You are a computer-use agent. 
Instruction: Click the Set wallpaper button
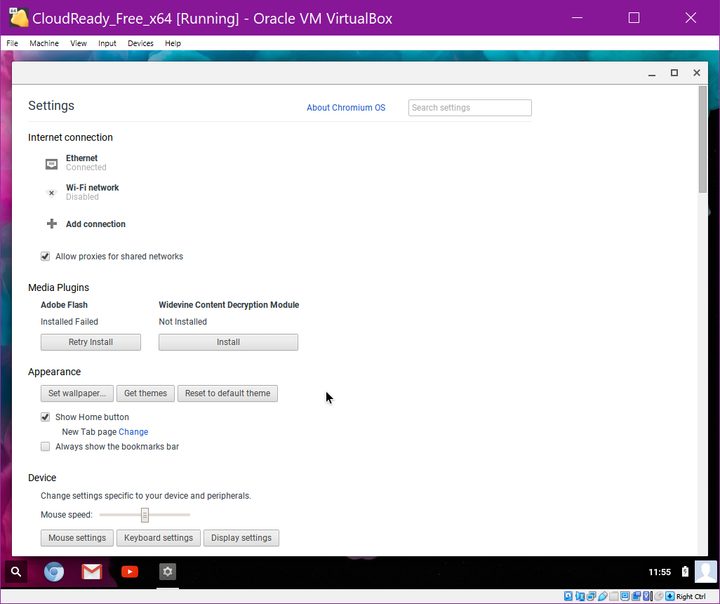[x=77, y=393]
